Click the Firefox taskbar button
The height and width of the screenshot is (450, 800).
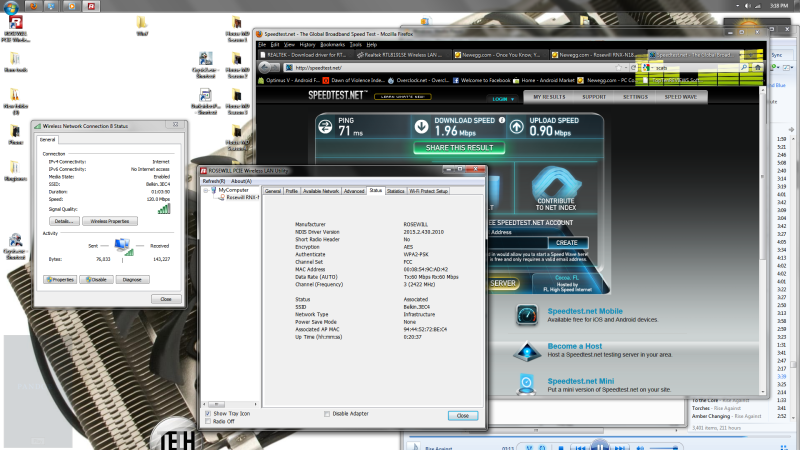pos(33,7)
